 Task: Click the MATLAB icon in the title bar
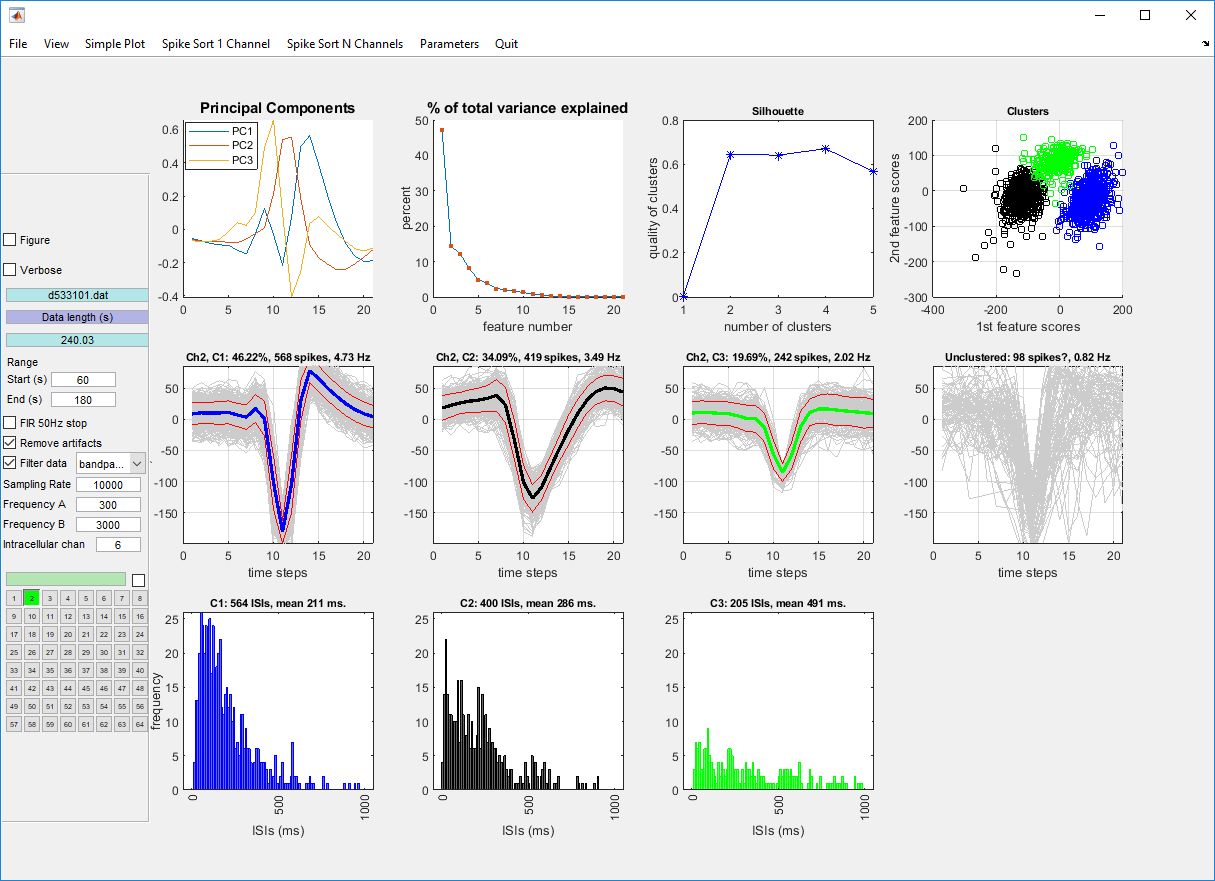[x=17, y=15]
